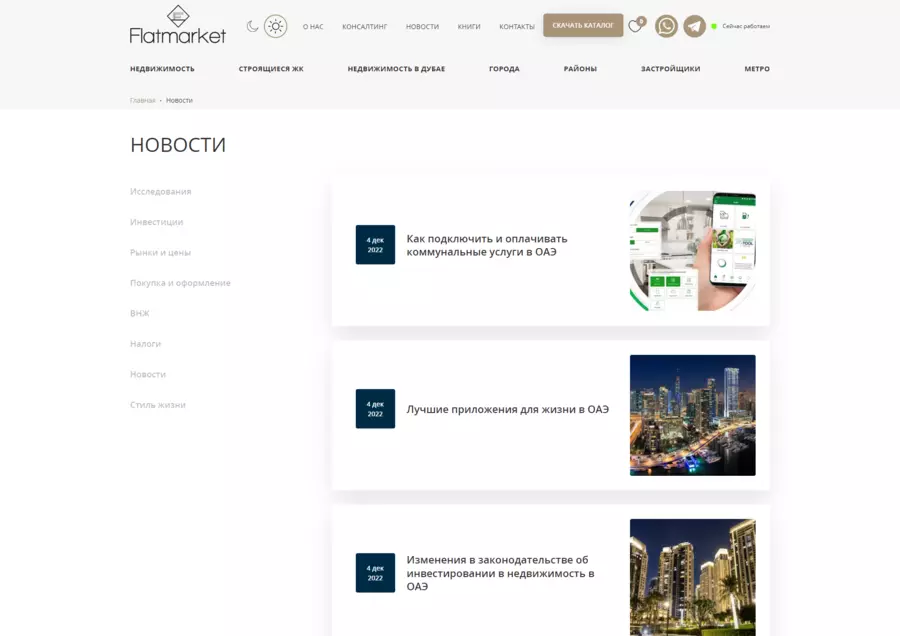900x636 pixels.
Task: Click date badge of коммунальные услуги article
Action: coord(375,245)
